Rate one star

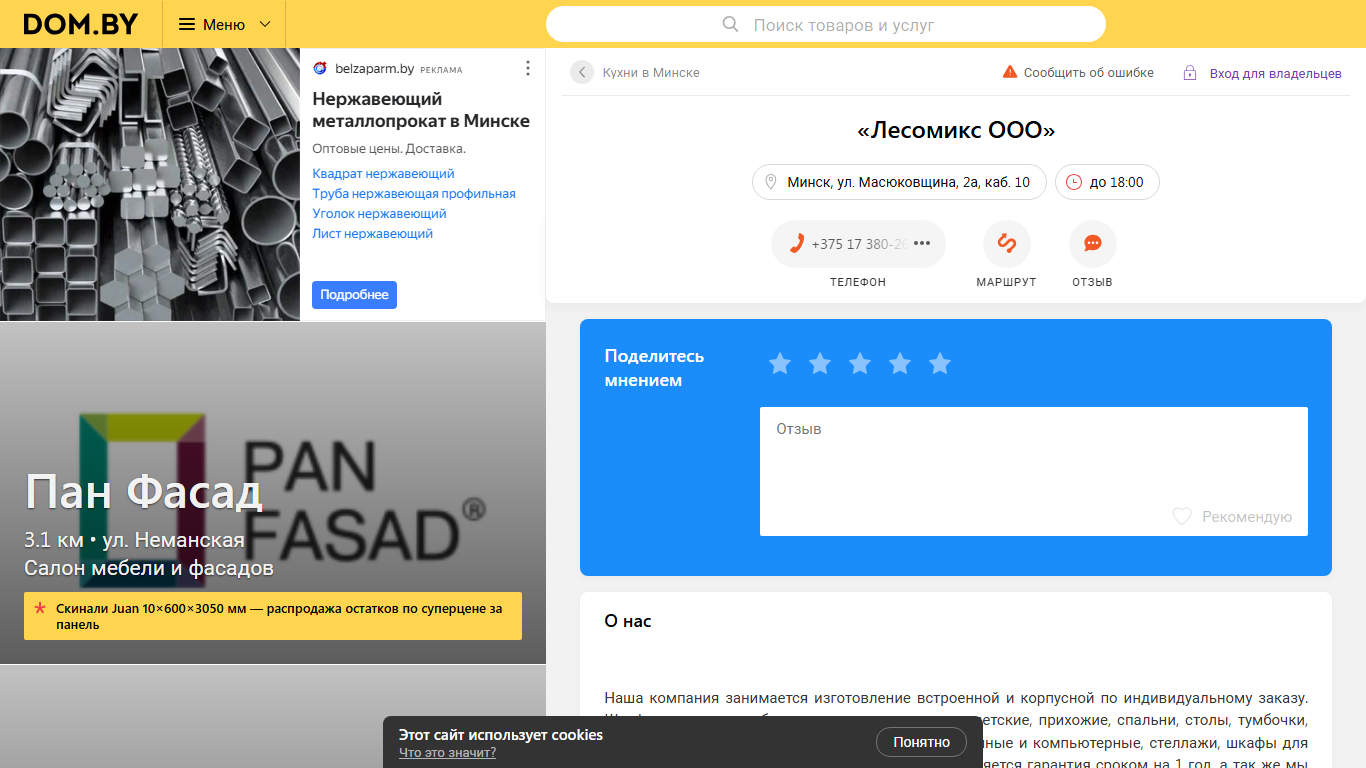click(780, 364)
